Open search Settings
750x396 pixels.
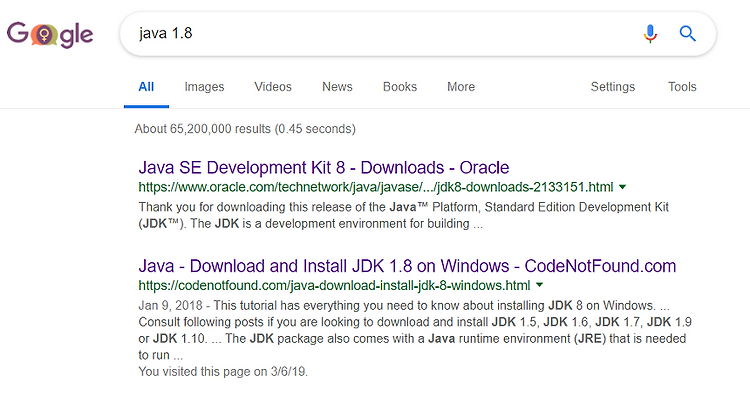(x=613, y=87)
